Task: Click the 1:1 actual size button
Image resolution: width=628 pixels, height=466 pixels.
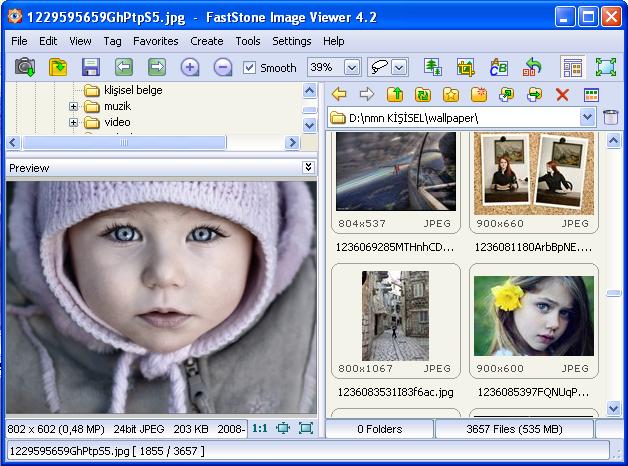Action: (259, 429)
